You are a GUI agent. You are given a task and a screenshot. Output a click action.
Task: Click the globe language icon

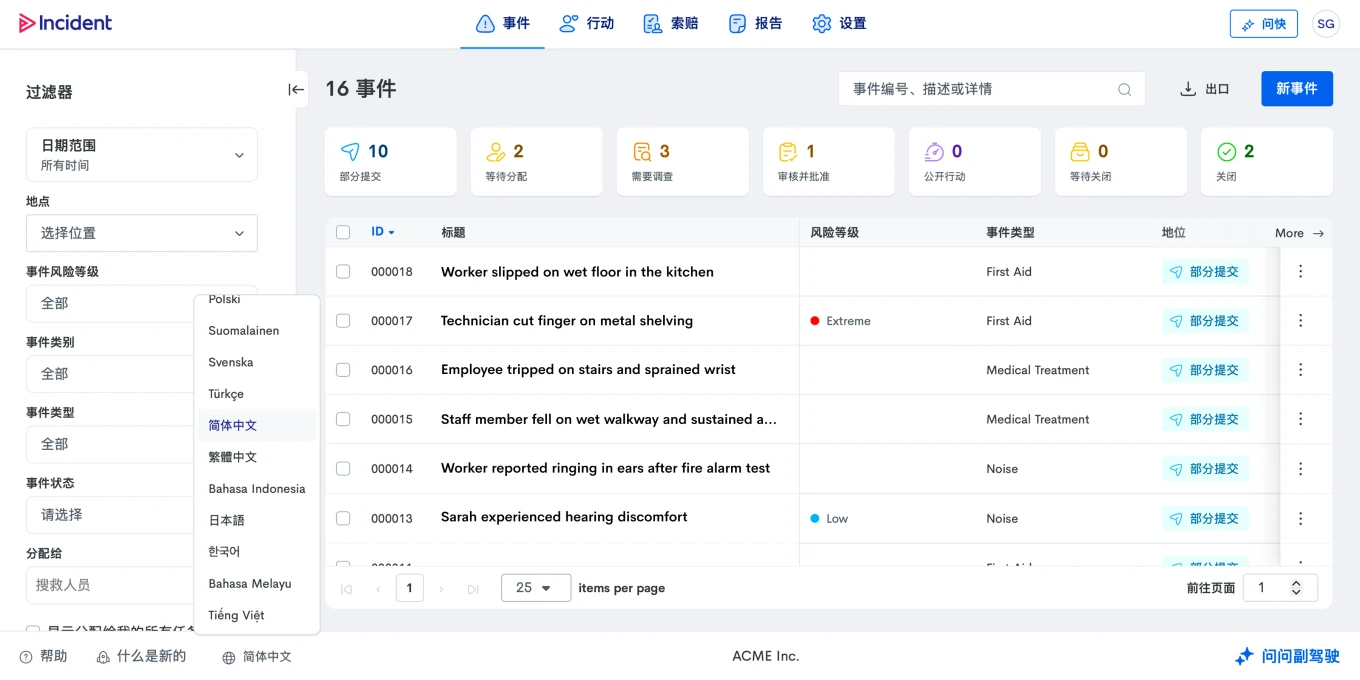(229, 657)
